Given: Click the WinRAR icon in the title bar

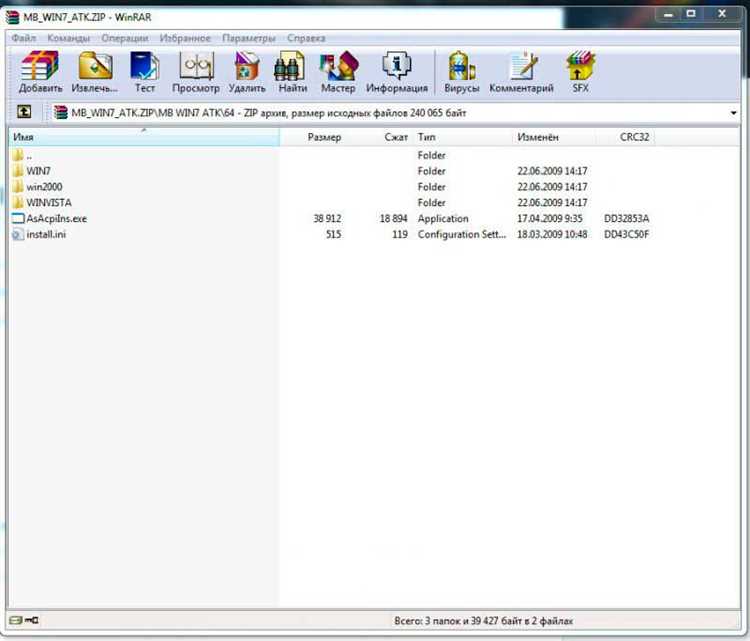Looking at the screenshot, I should (13, 17).
